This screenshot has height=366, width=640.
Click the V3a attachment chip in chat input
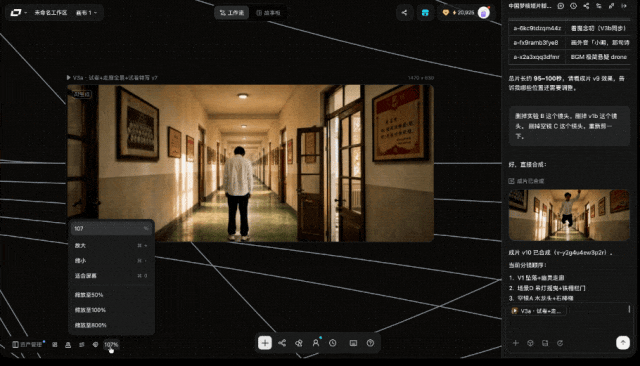[x=538, y=311]
